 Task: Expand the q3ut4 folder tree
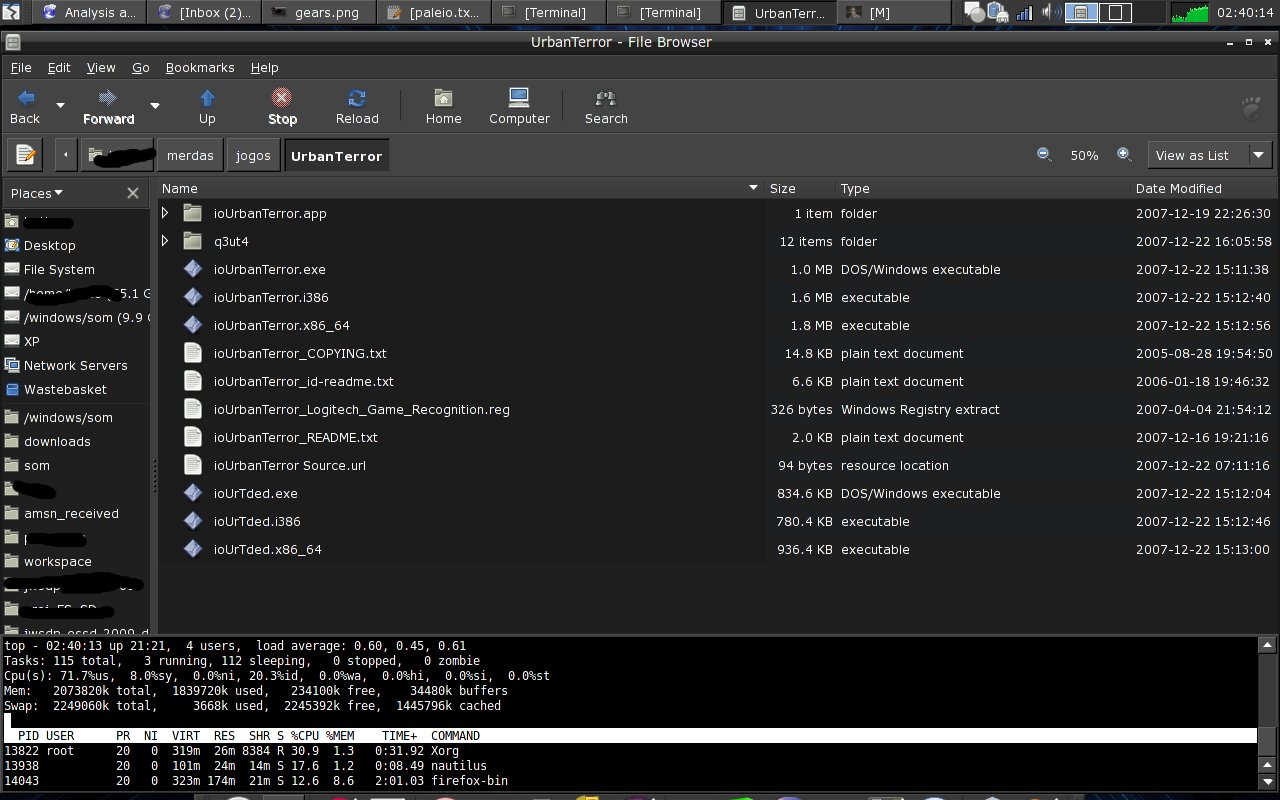[x=165, y=241]
